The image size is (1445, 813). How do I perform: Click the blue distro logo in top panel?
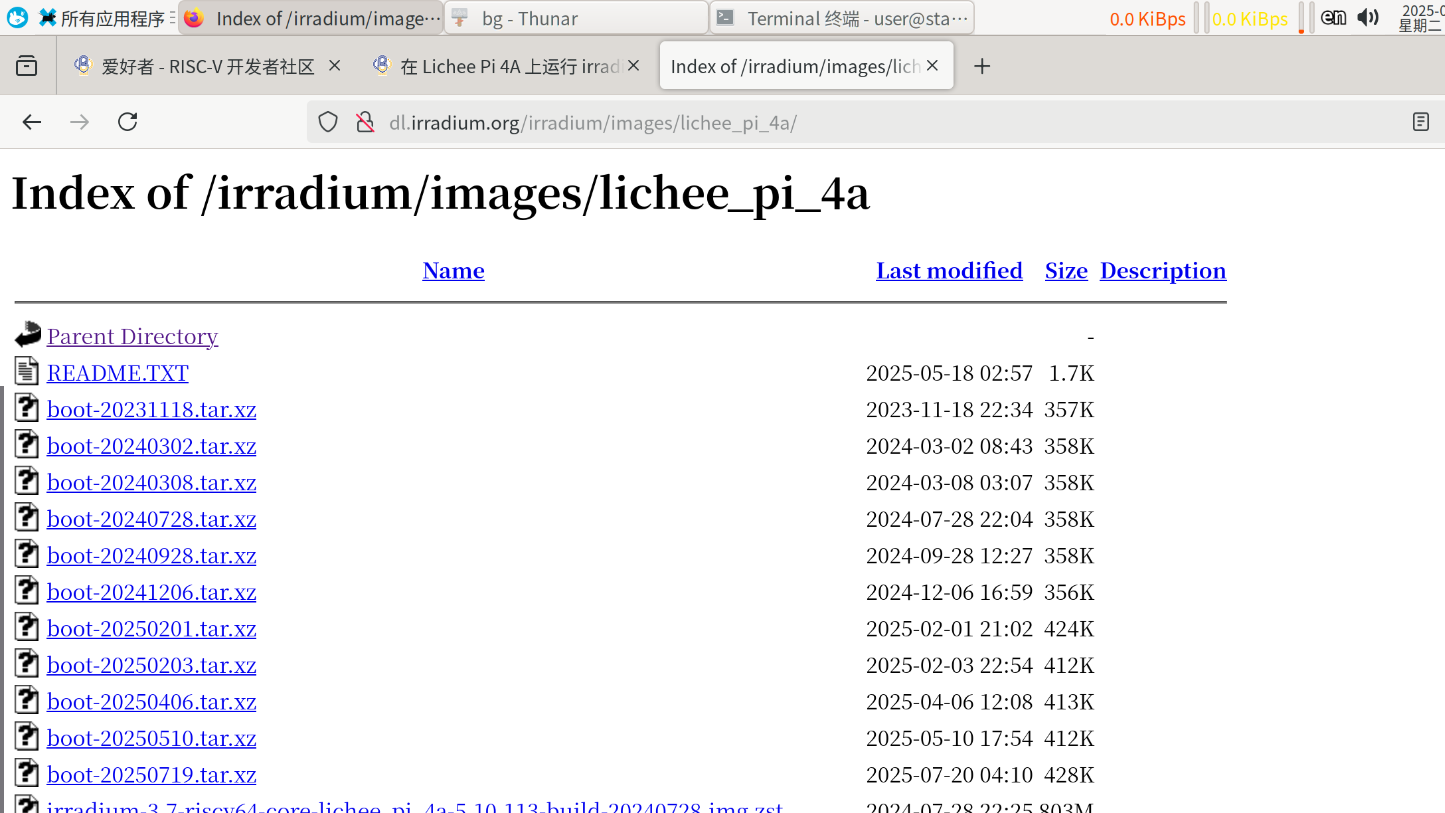coord(17,17)
